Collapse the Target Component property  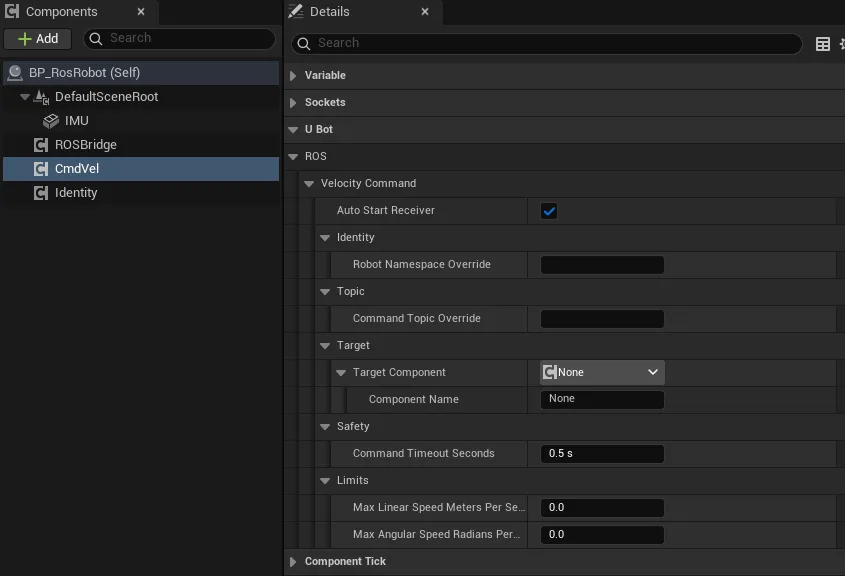341,373
